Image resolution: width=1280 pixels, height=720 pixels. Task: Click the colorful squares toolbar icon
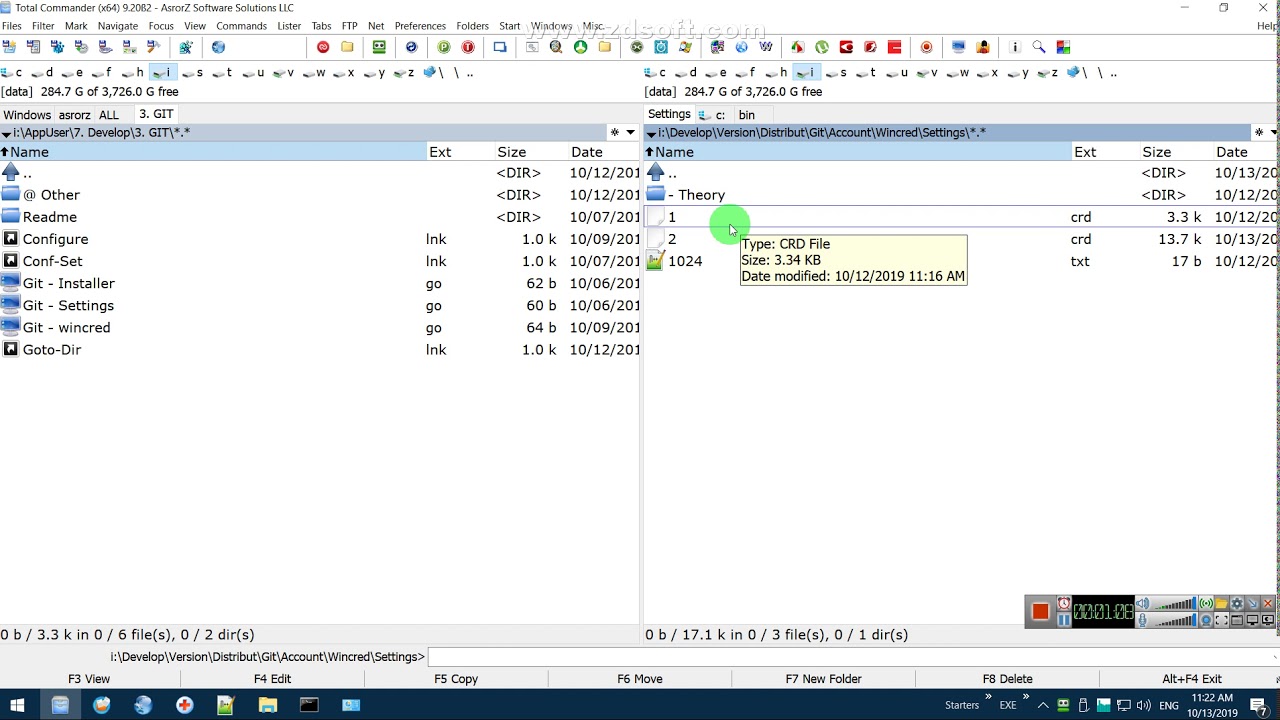[1063, 47]
